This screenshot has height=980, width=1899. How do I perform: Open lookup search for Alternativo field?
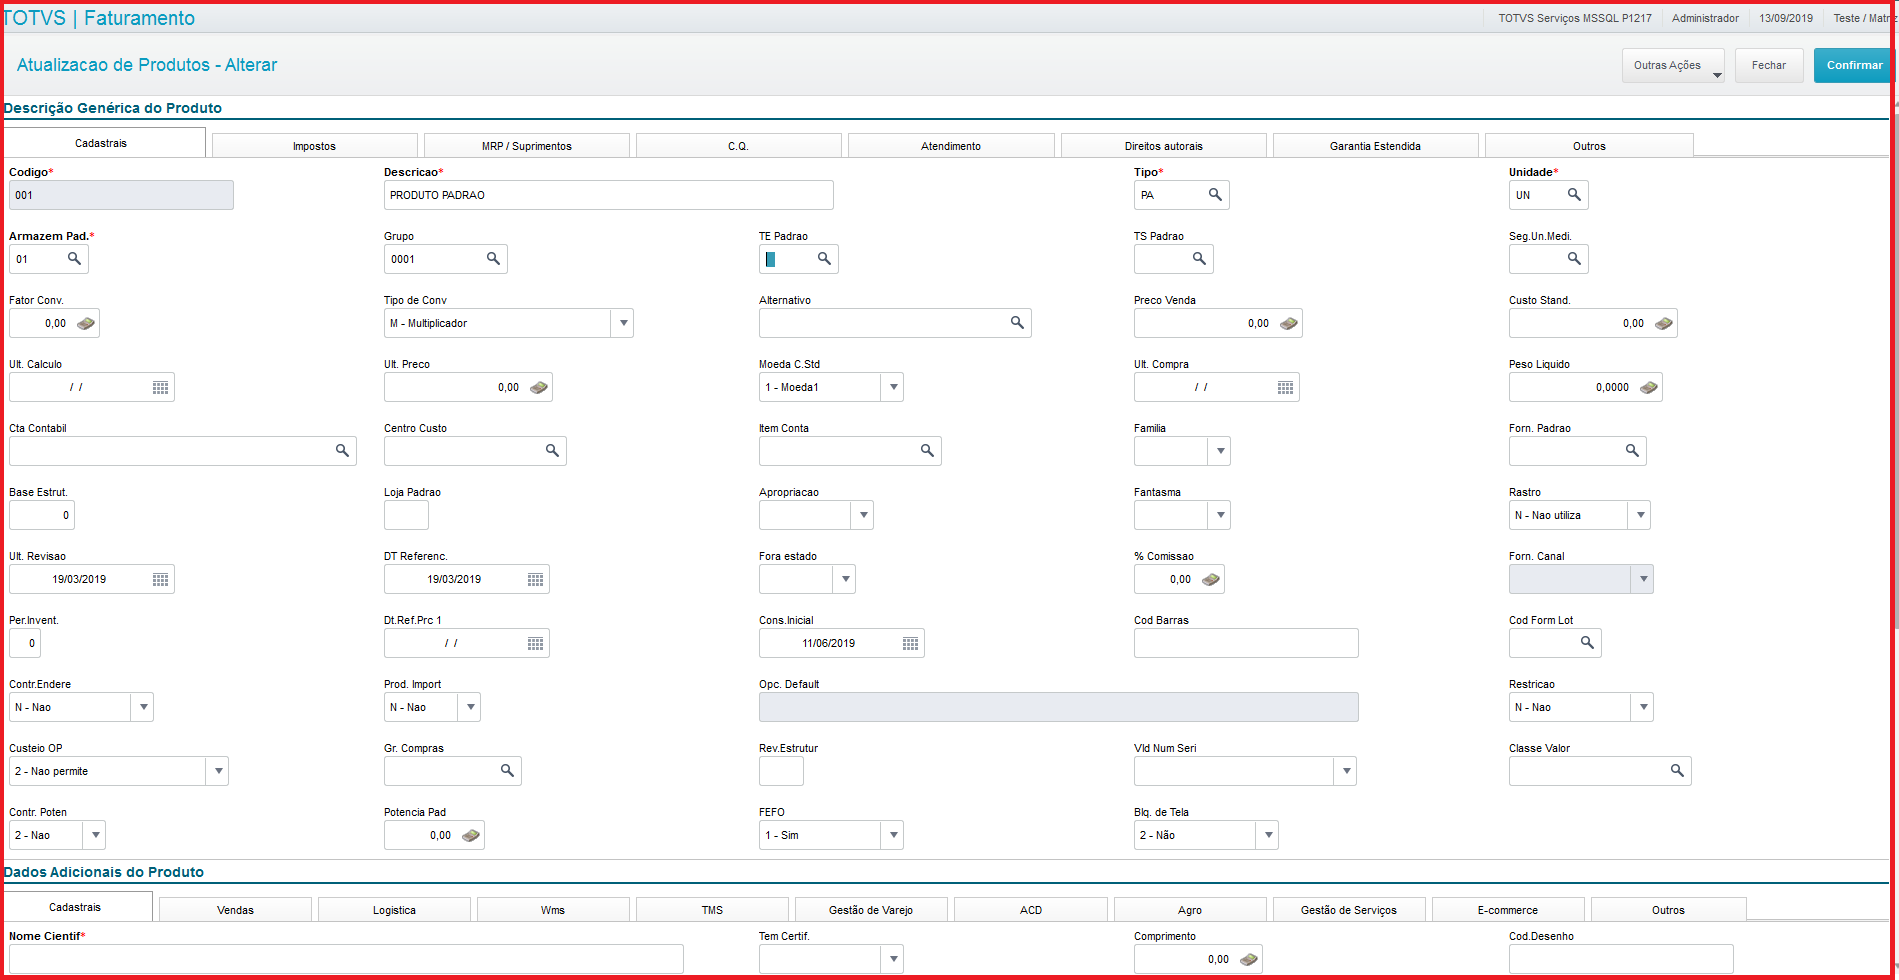[x=1017, y=323]
